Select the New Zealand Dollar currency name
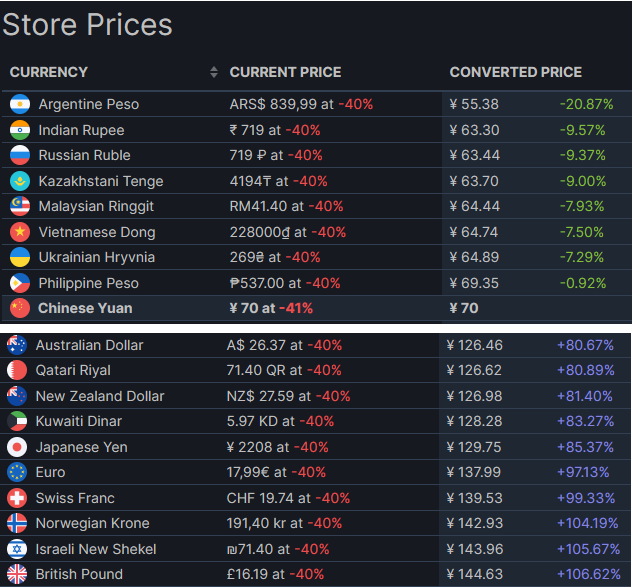 point(100,396)
